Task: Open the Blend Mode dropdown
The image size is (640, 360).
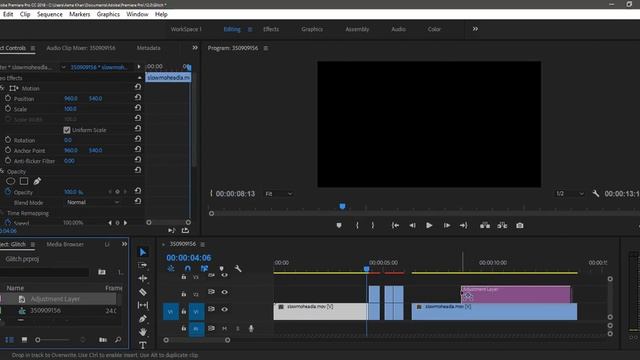Action: pos(93,202)
